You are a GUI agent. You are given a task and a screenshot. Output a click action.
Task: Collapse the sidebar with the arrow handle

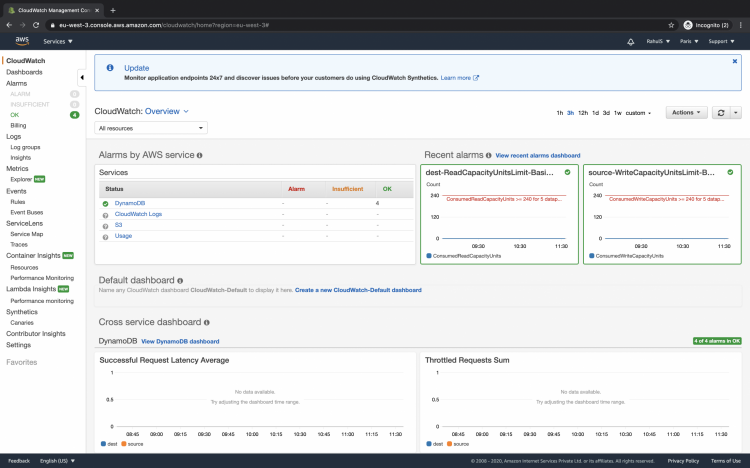(x=82, y=78)
